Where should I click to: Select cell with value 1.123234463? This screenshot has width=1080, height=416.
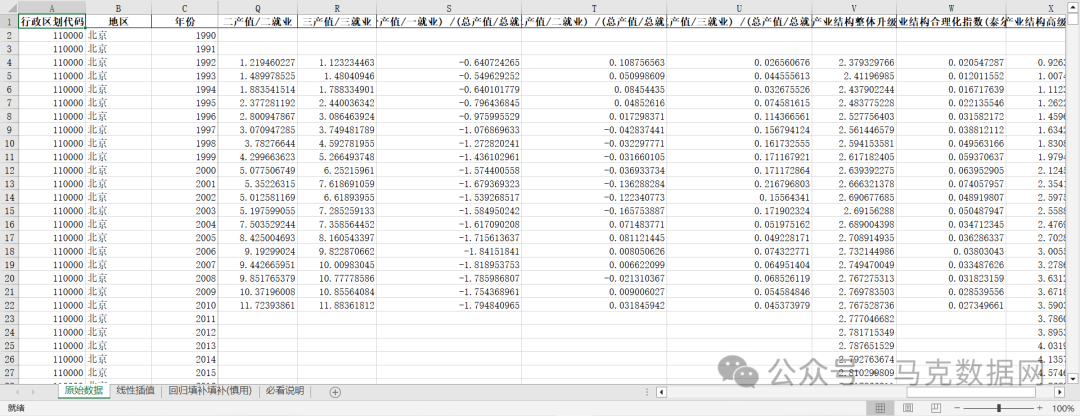coord(337,62)
